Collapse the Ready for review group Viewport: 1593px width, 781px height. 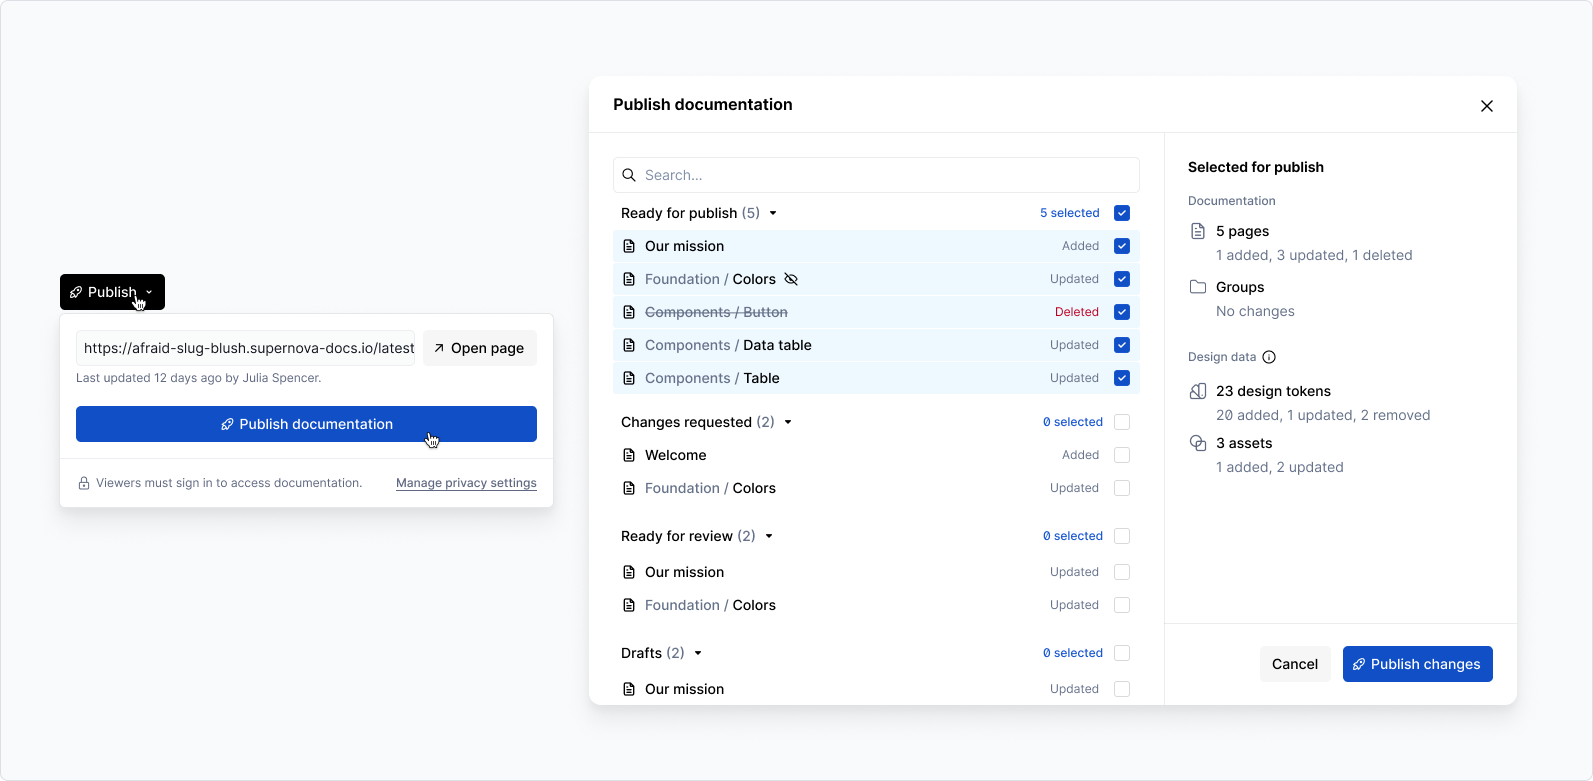pos(769,536)
